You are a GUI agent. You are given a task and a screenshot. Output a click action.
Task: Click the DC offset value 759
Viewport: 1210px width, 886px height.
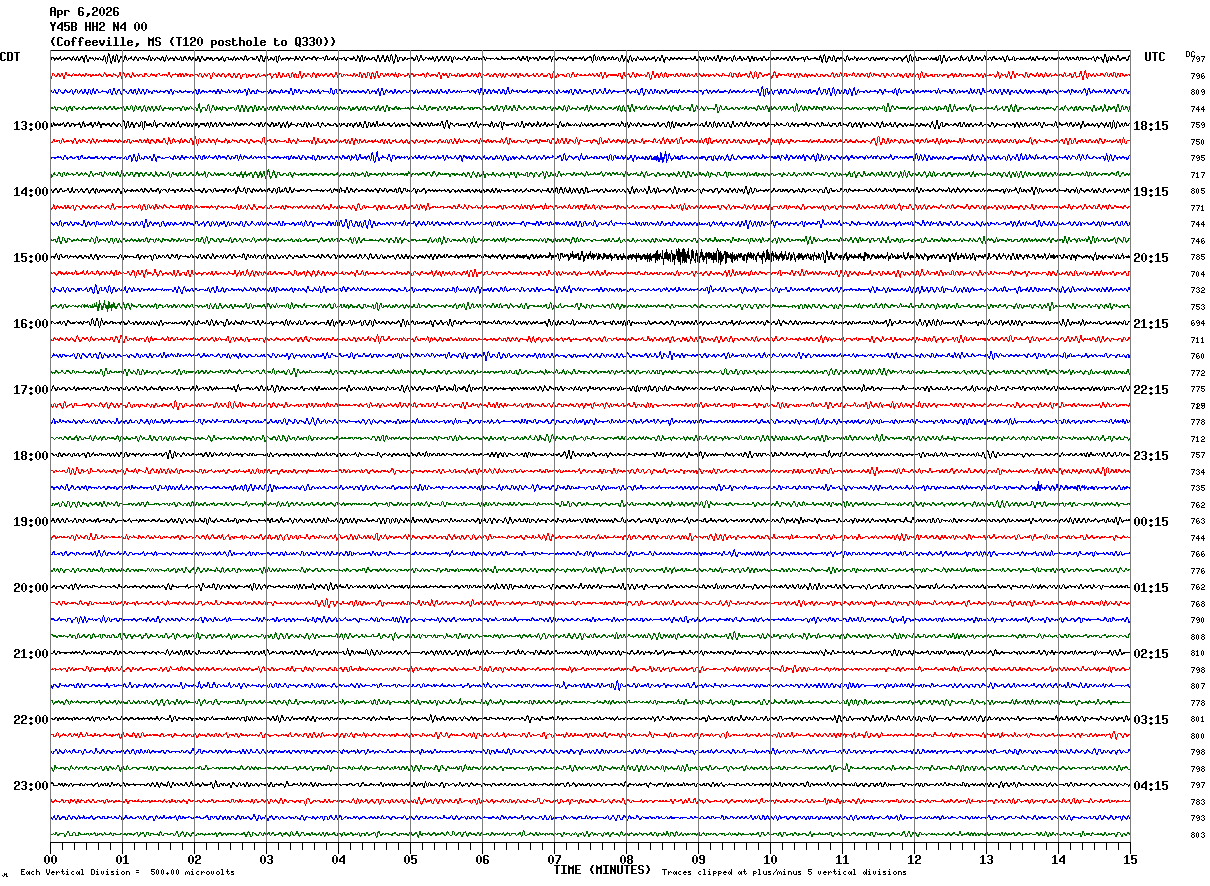tap(1197, 125)
